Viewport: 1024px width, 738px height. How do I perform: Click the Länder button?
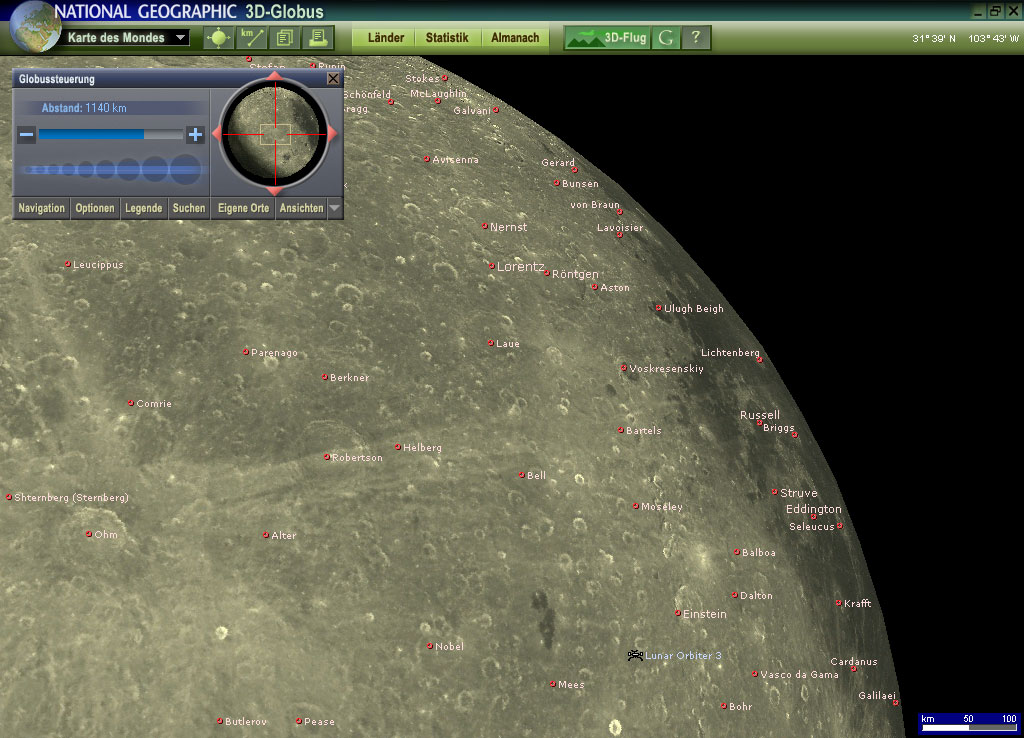[385, 38]
